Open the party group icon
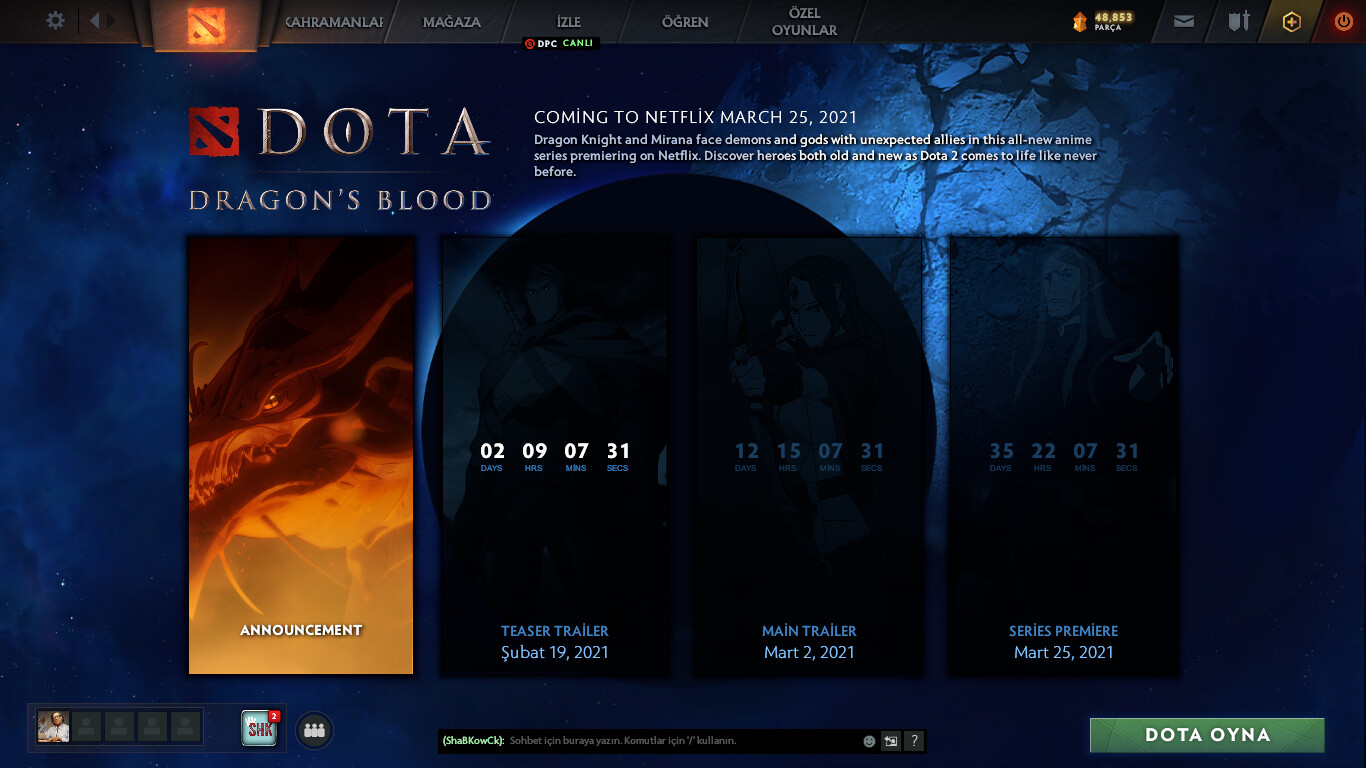1366x768 pixels. (x=314, y=730)
